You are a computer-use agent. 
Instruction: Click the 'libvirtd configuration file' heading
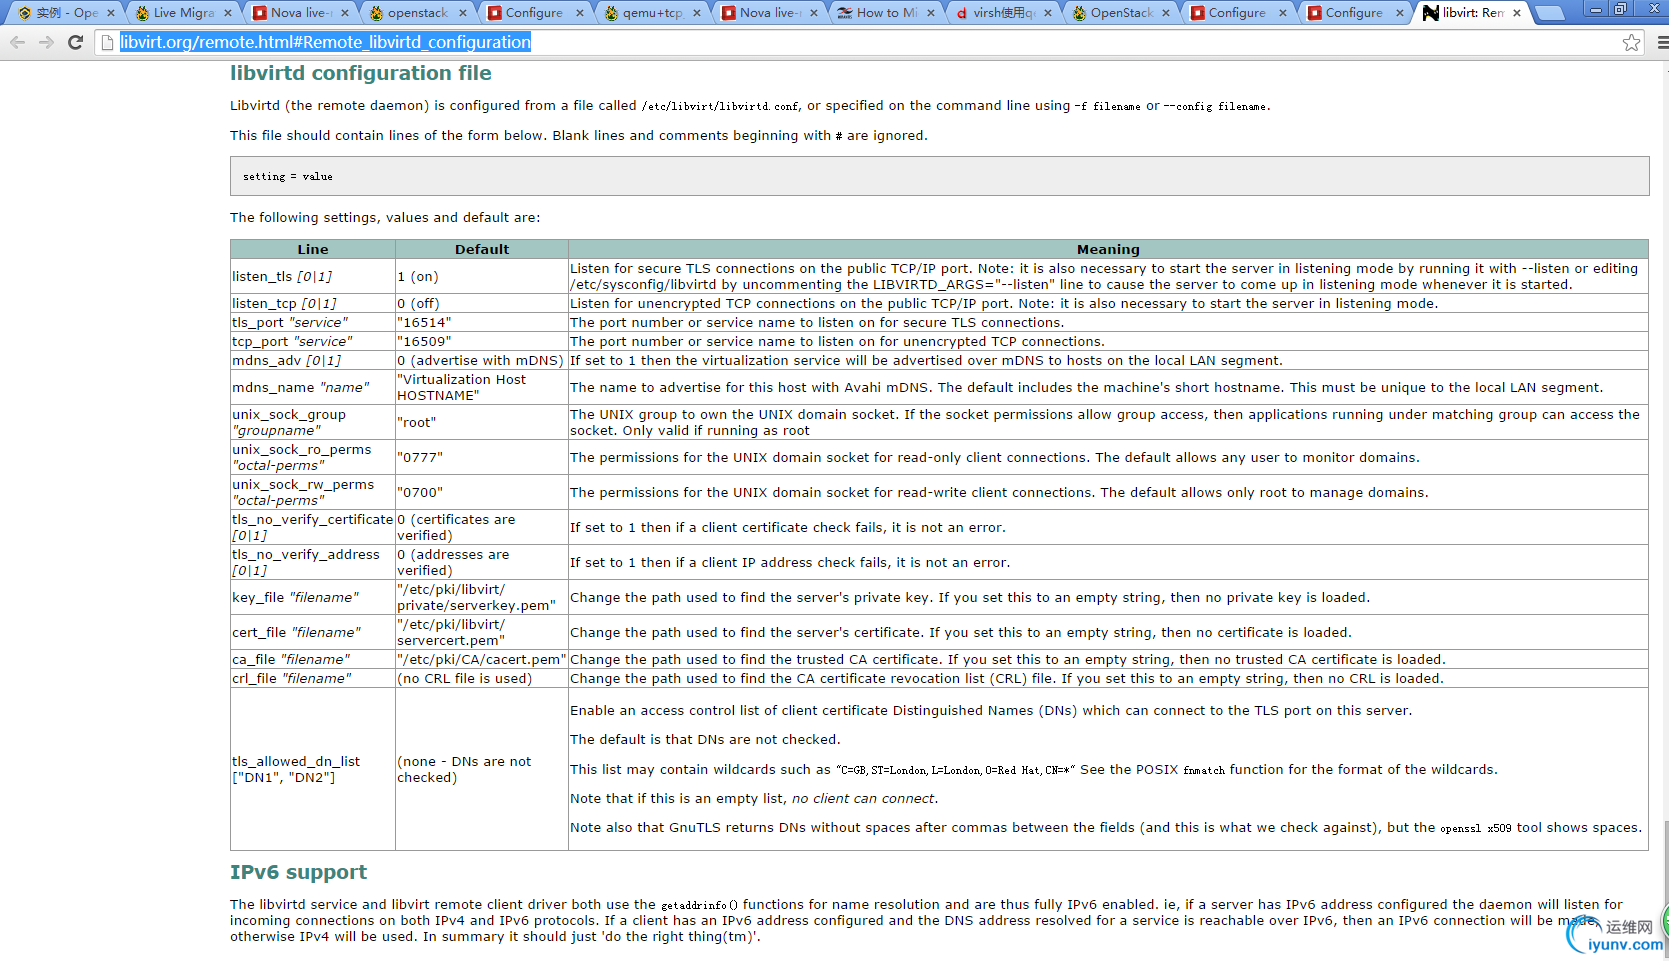(361, 73)
